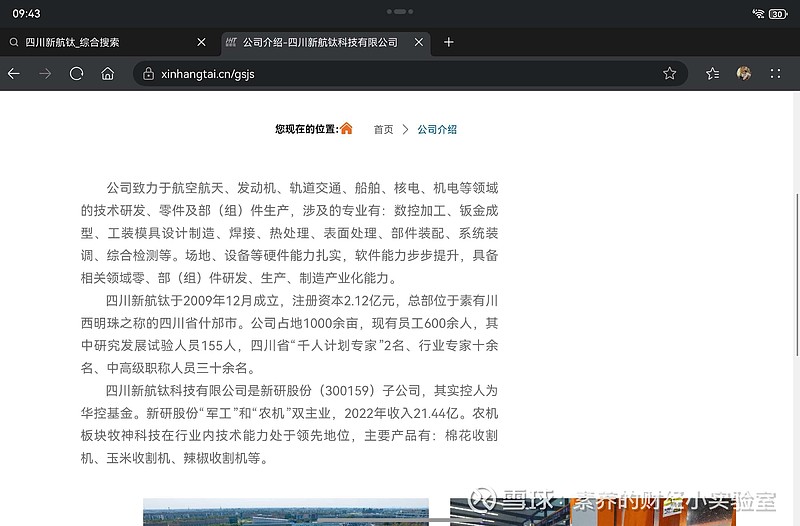Open the 公司介绍 breadcrumb link
Image resolution: width=800 pixels, height=526 pixels.
pos(437,130)
